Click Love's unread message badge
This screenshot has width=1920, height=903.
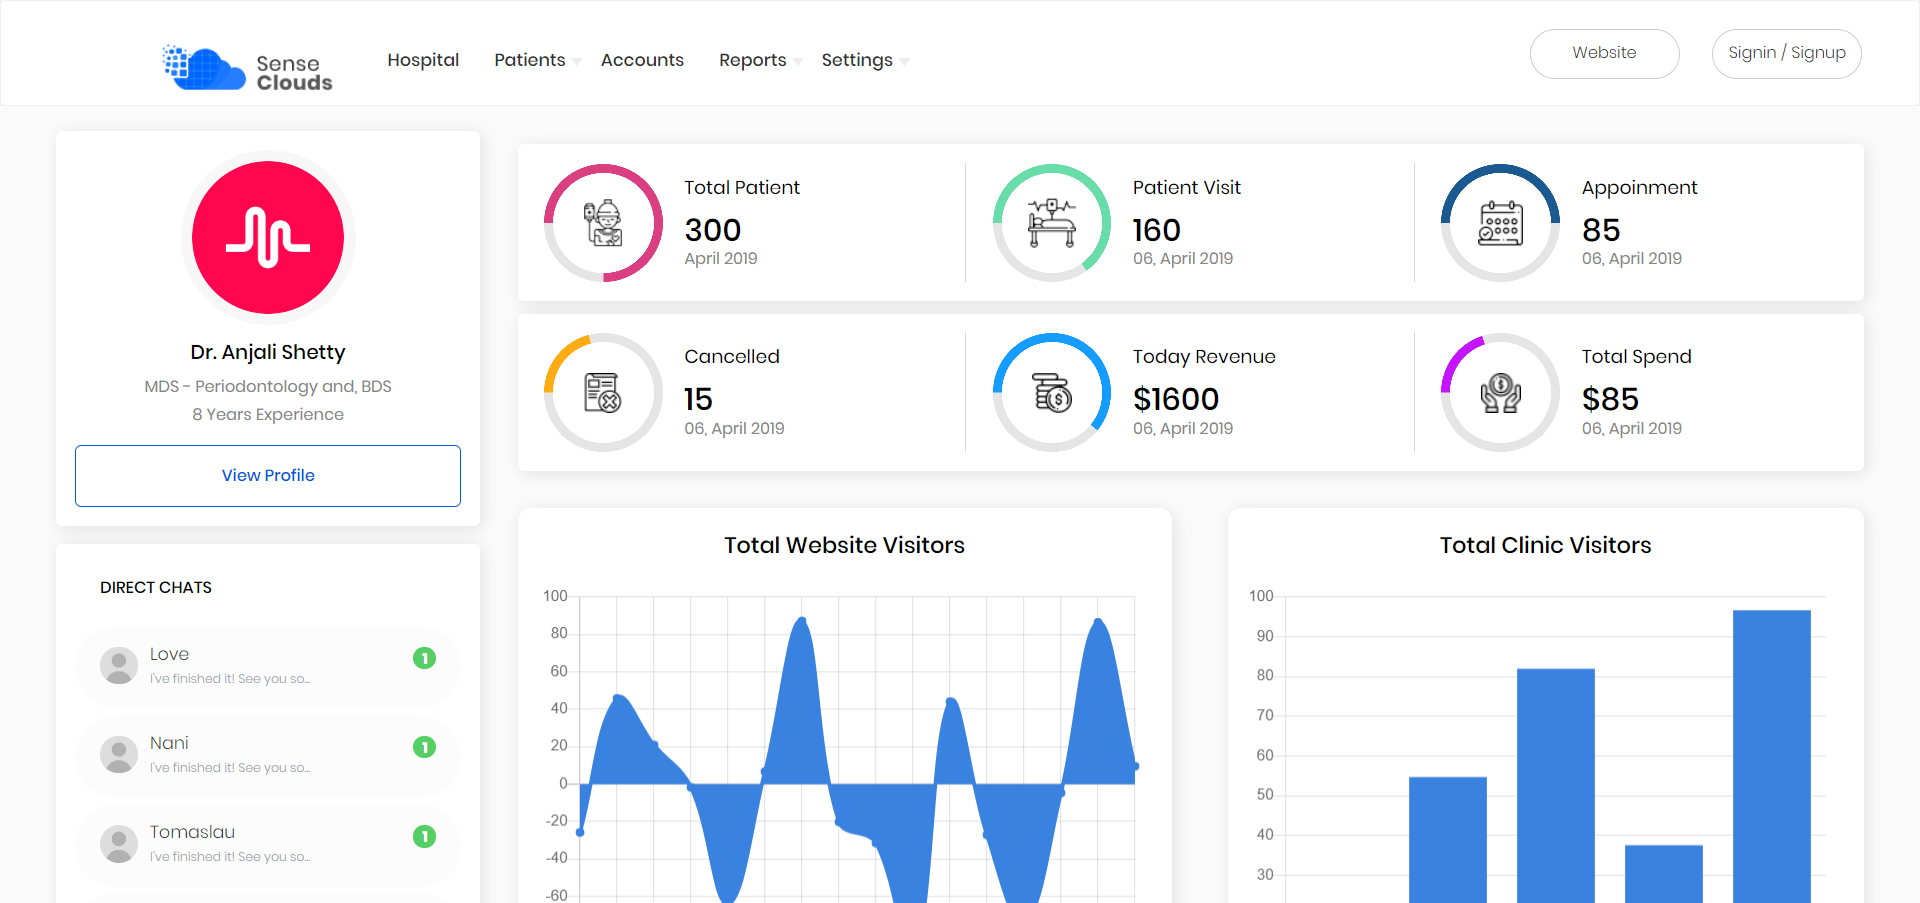click(425, 658)
